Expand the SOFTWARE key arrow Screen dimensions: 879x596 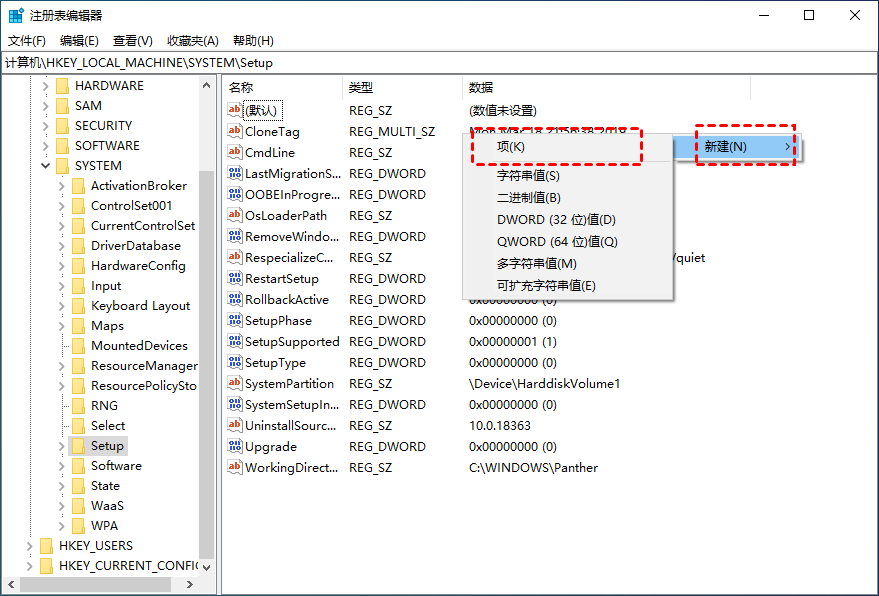point(45,146)
